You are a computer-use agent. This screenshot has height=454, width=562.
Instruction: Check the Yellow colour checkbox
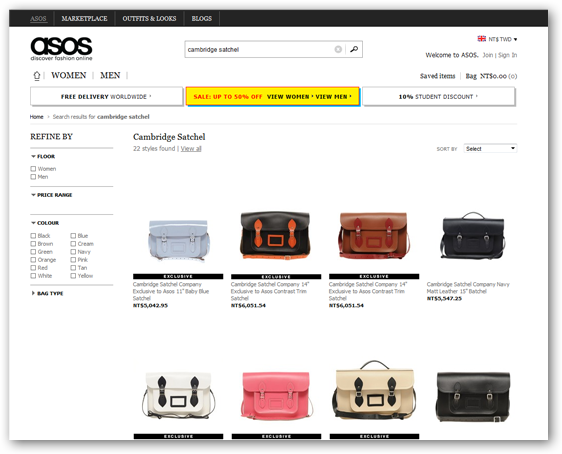tap(73, 276)
